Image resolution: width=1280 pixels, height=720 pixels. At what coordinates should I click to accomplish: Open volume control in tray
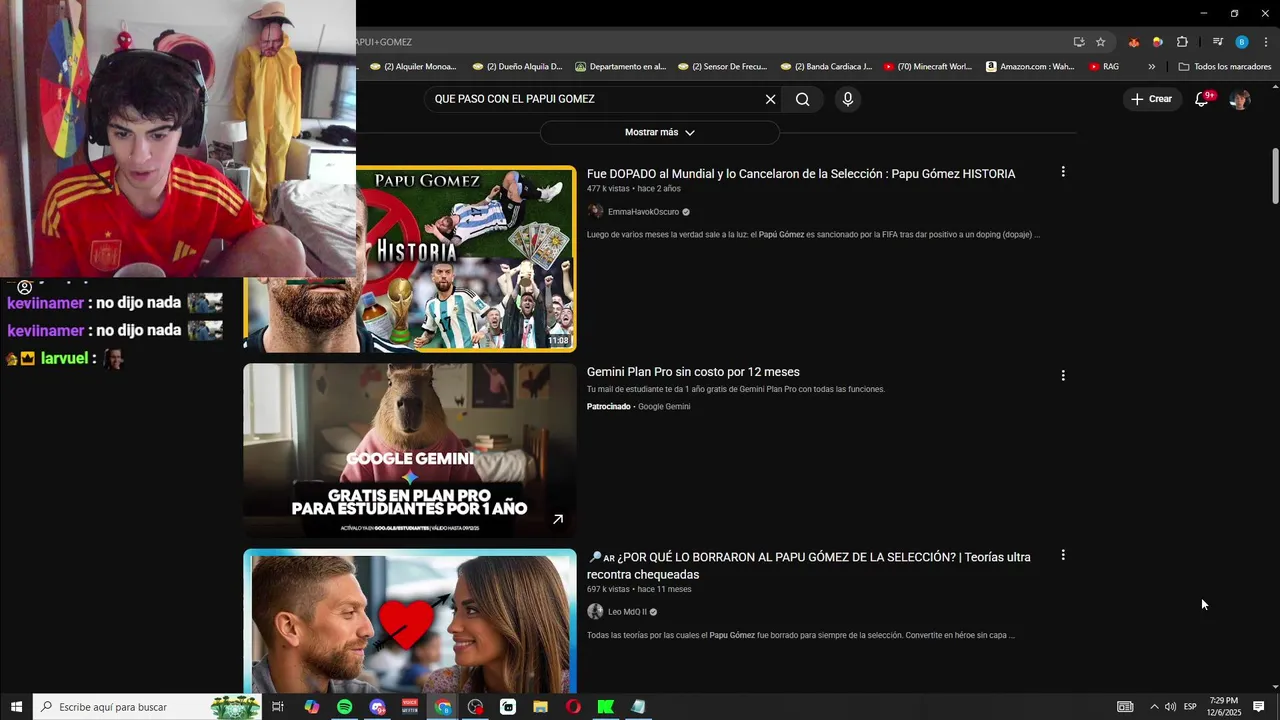click(1170, 707)
